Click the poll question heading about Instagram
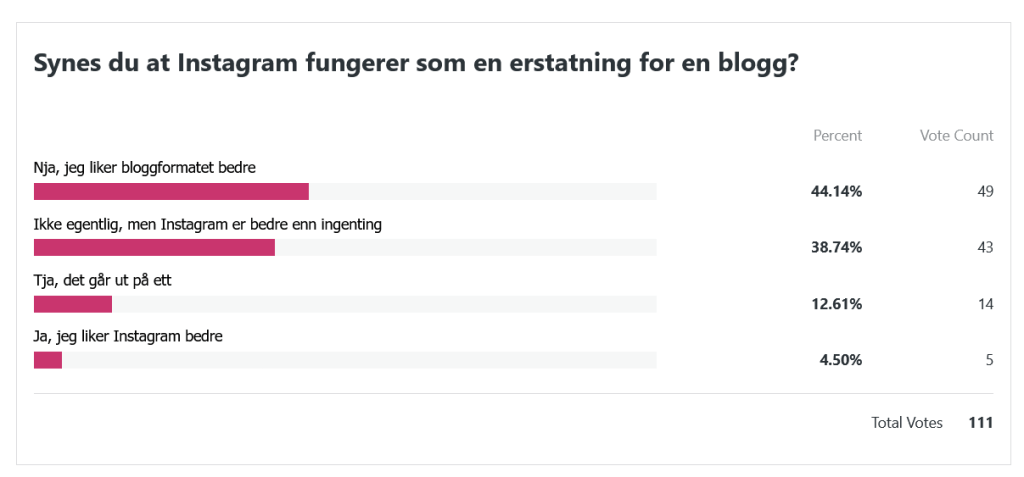This screenshot has height=477, width=1024. click(x=416, y=65)
